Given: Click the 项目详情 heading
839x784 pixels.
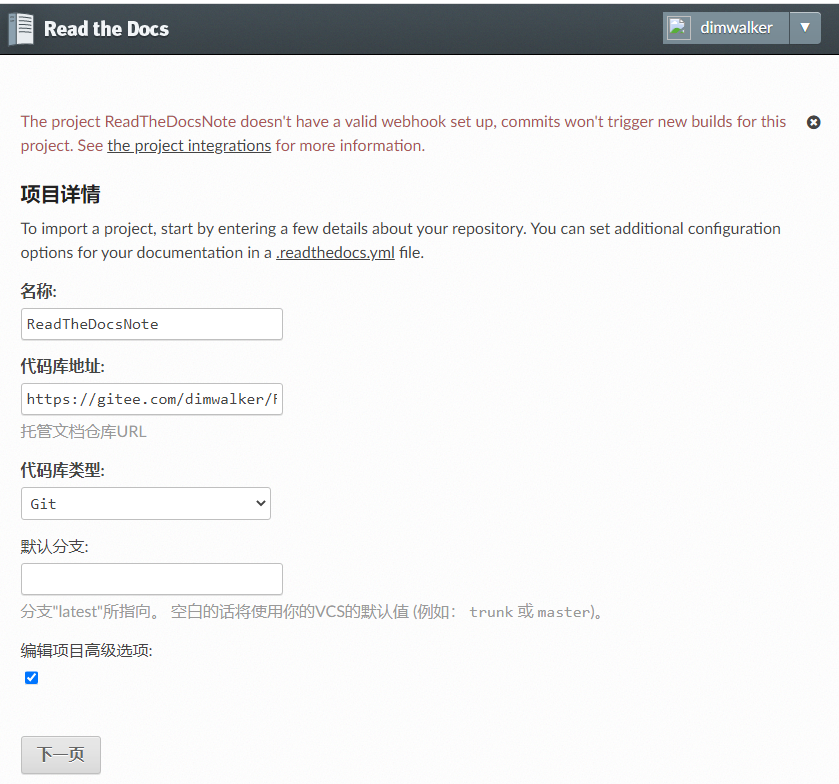Looking at the screenshot, I should coord(60,194).
